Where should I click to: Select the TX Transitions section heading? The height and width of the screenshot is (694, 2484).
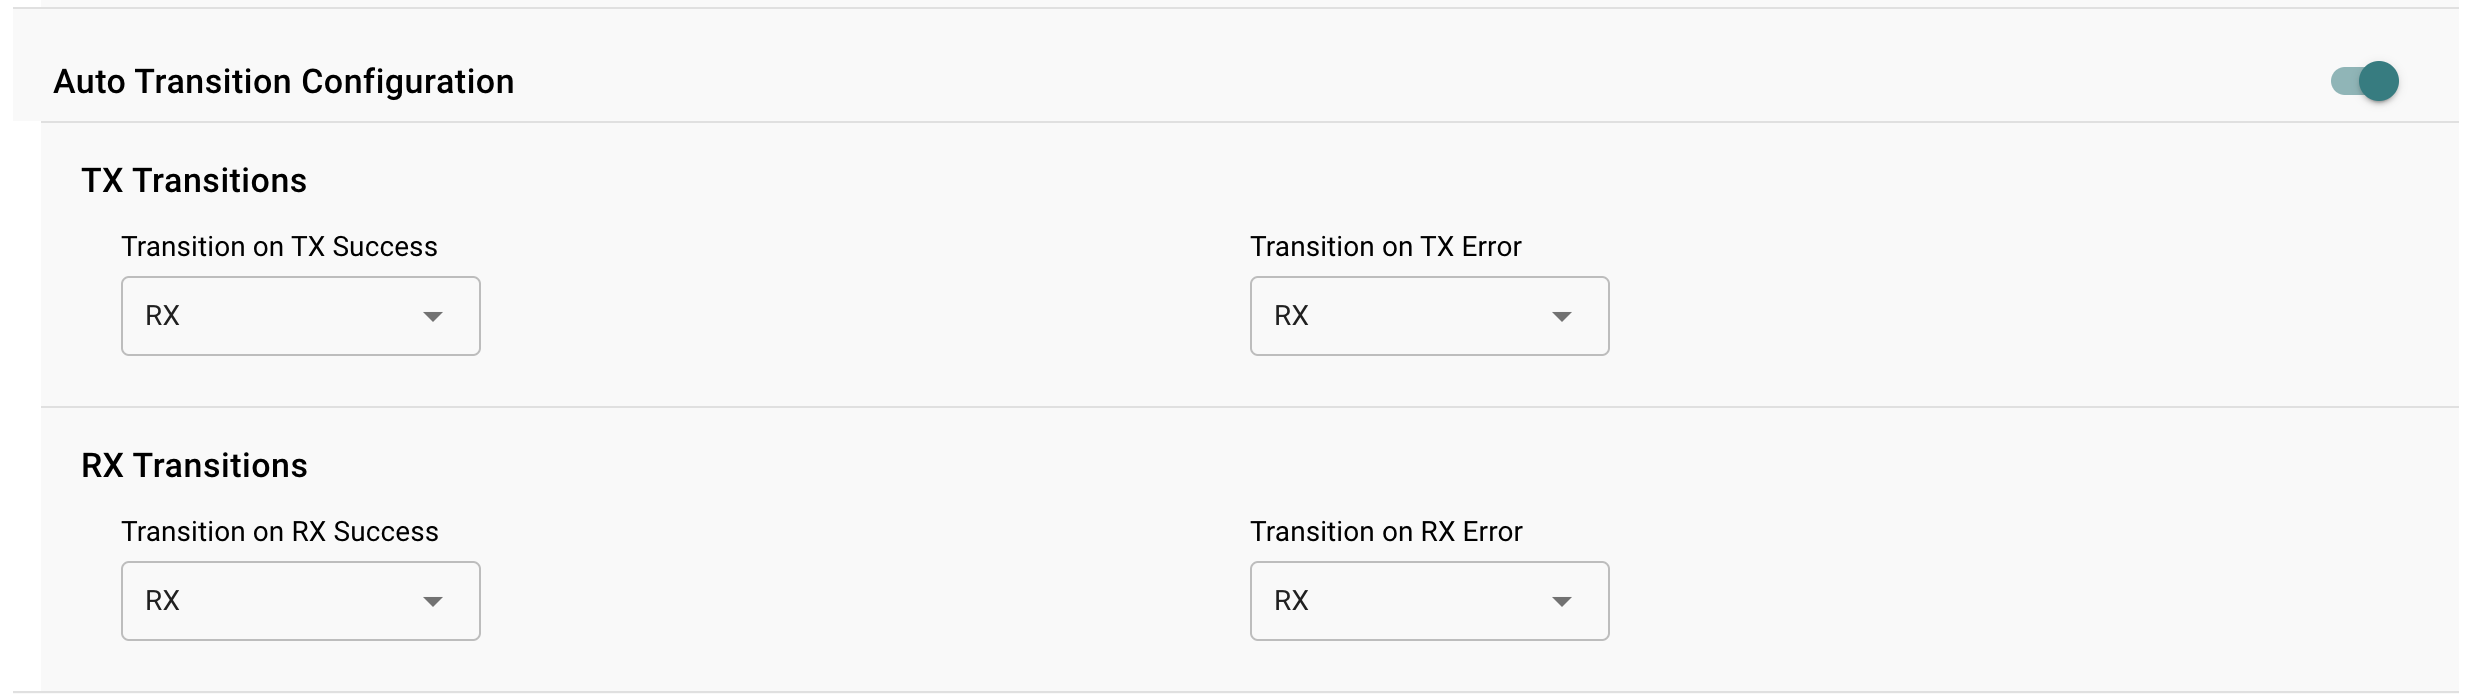coord(193,180)
